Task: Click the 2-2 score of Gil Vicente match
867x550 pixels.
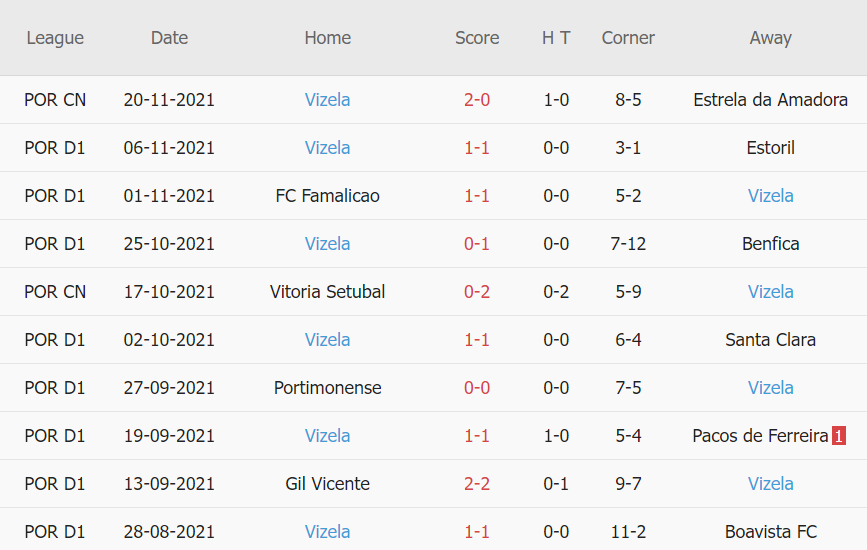Action: (x=477, y=484)
